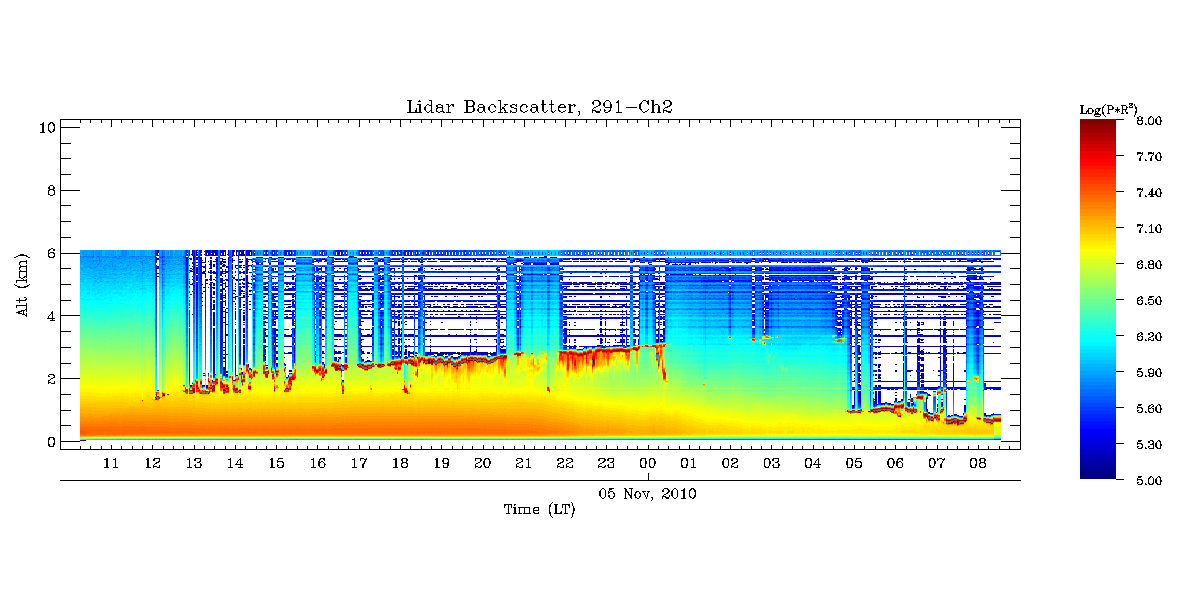Click the time tick label 06
1200x600 pixels.
coord(895,464)
